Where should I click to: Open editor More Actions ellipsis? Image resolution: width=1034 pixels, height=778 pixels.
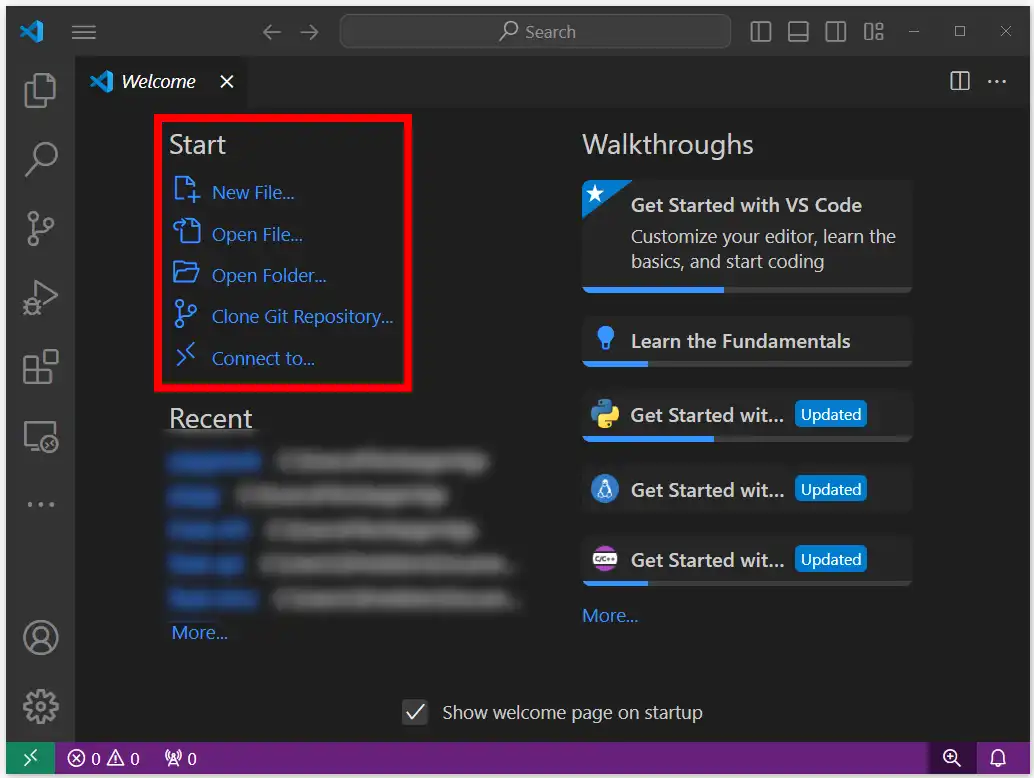point(996,81)
